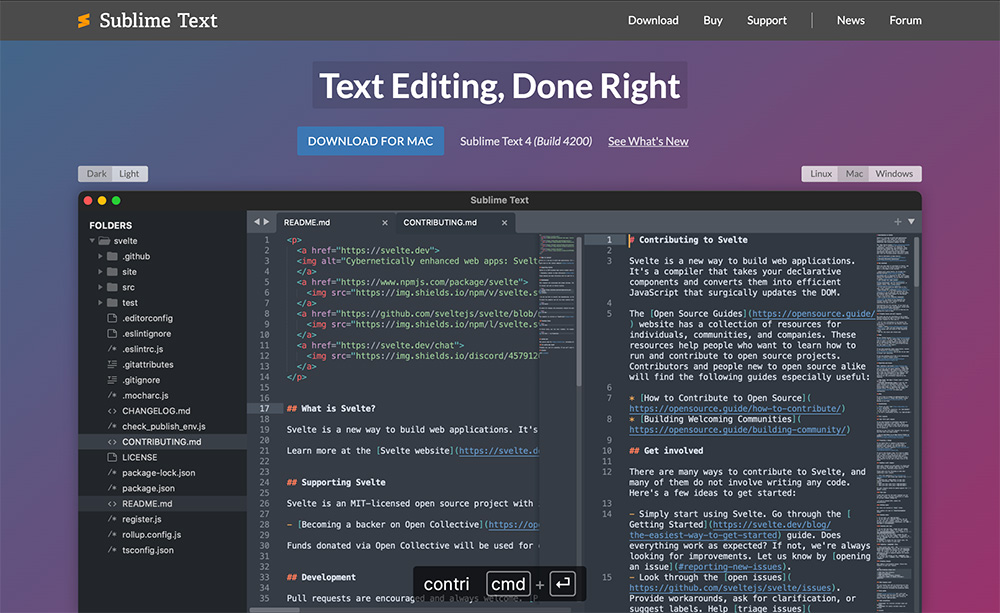The image size is (1000, 613).
Task: Click the Sublime Text logo icon
Action: click(84, 20)
